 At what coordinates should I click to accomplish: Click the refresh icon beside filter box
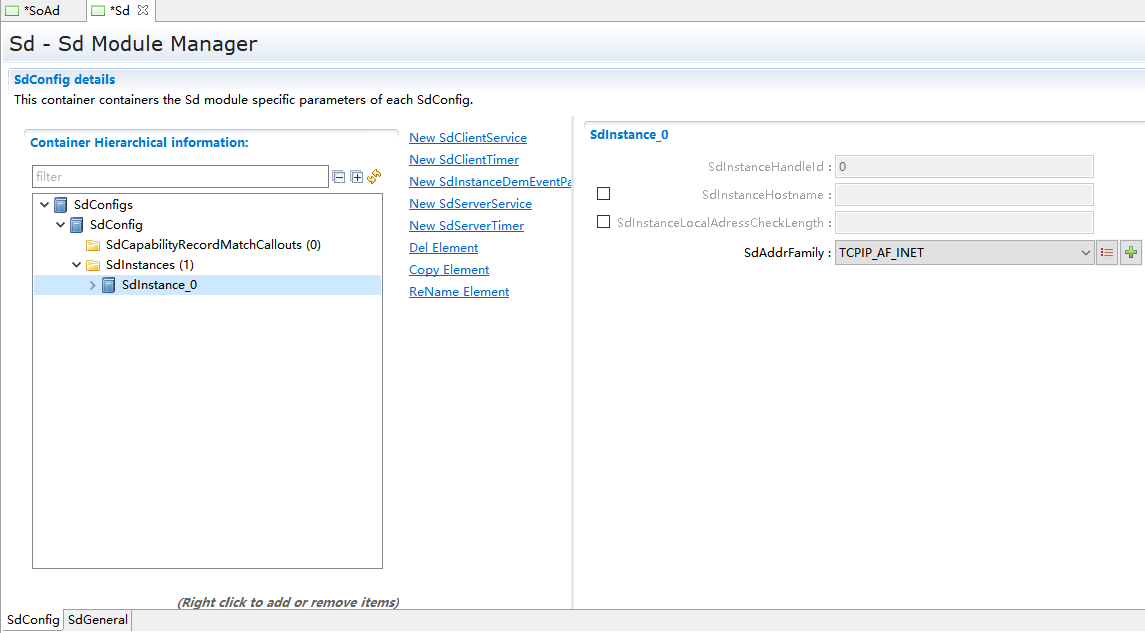point(374,177)
